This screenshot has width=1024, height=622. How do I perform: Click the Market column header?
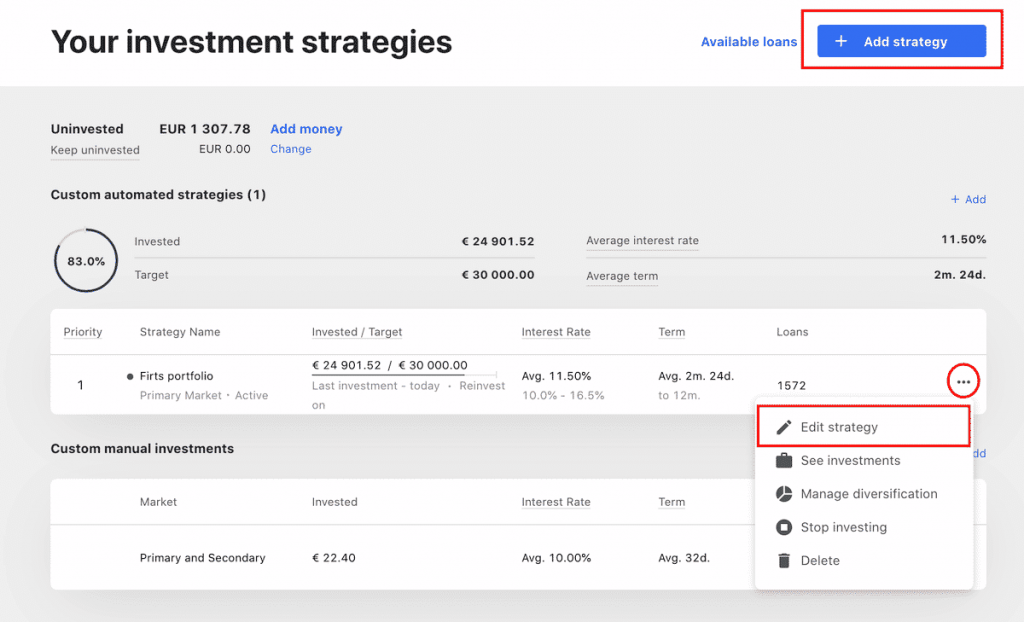pyautogui.click(x=158, y=502)
